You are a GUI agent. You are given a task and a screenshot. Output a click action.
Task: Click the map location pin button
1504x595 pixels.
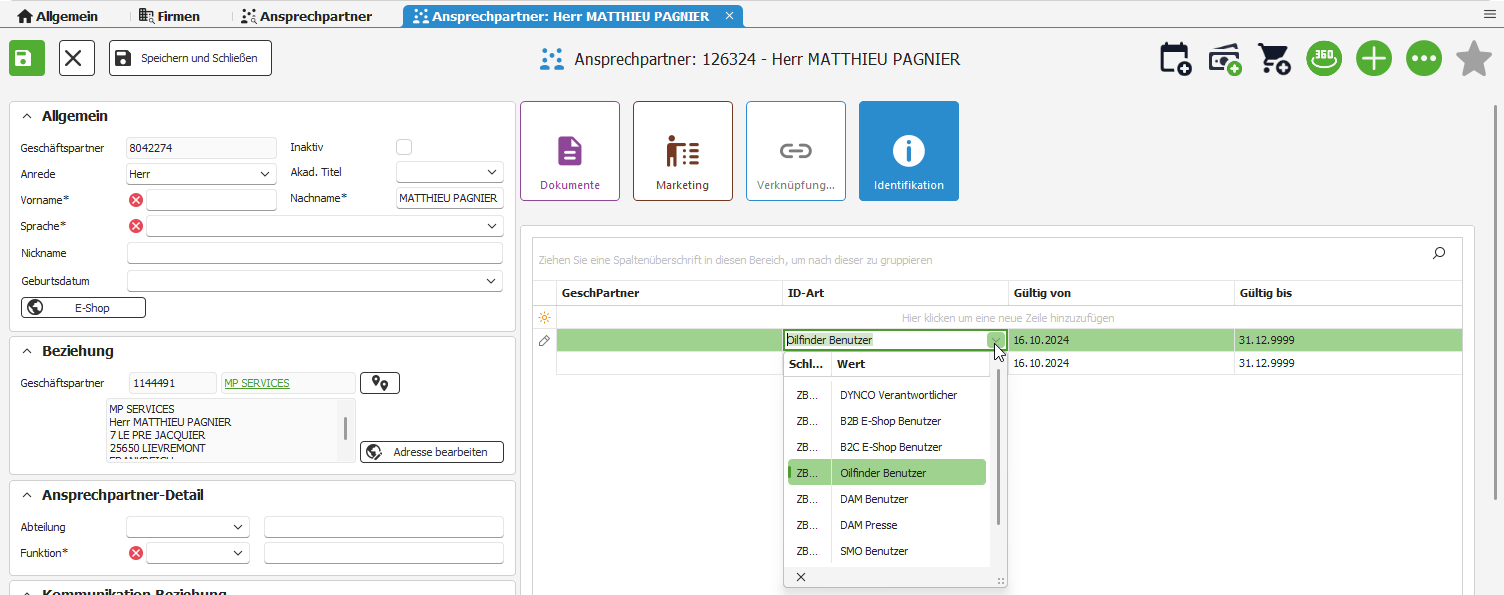(x=380, y=383)
